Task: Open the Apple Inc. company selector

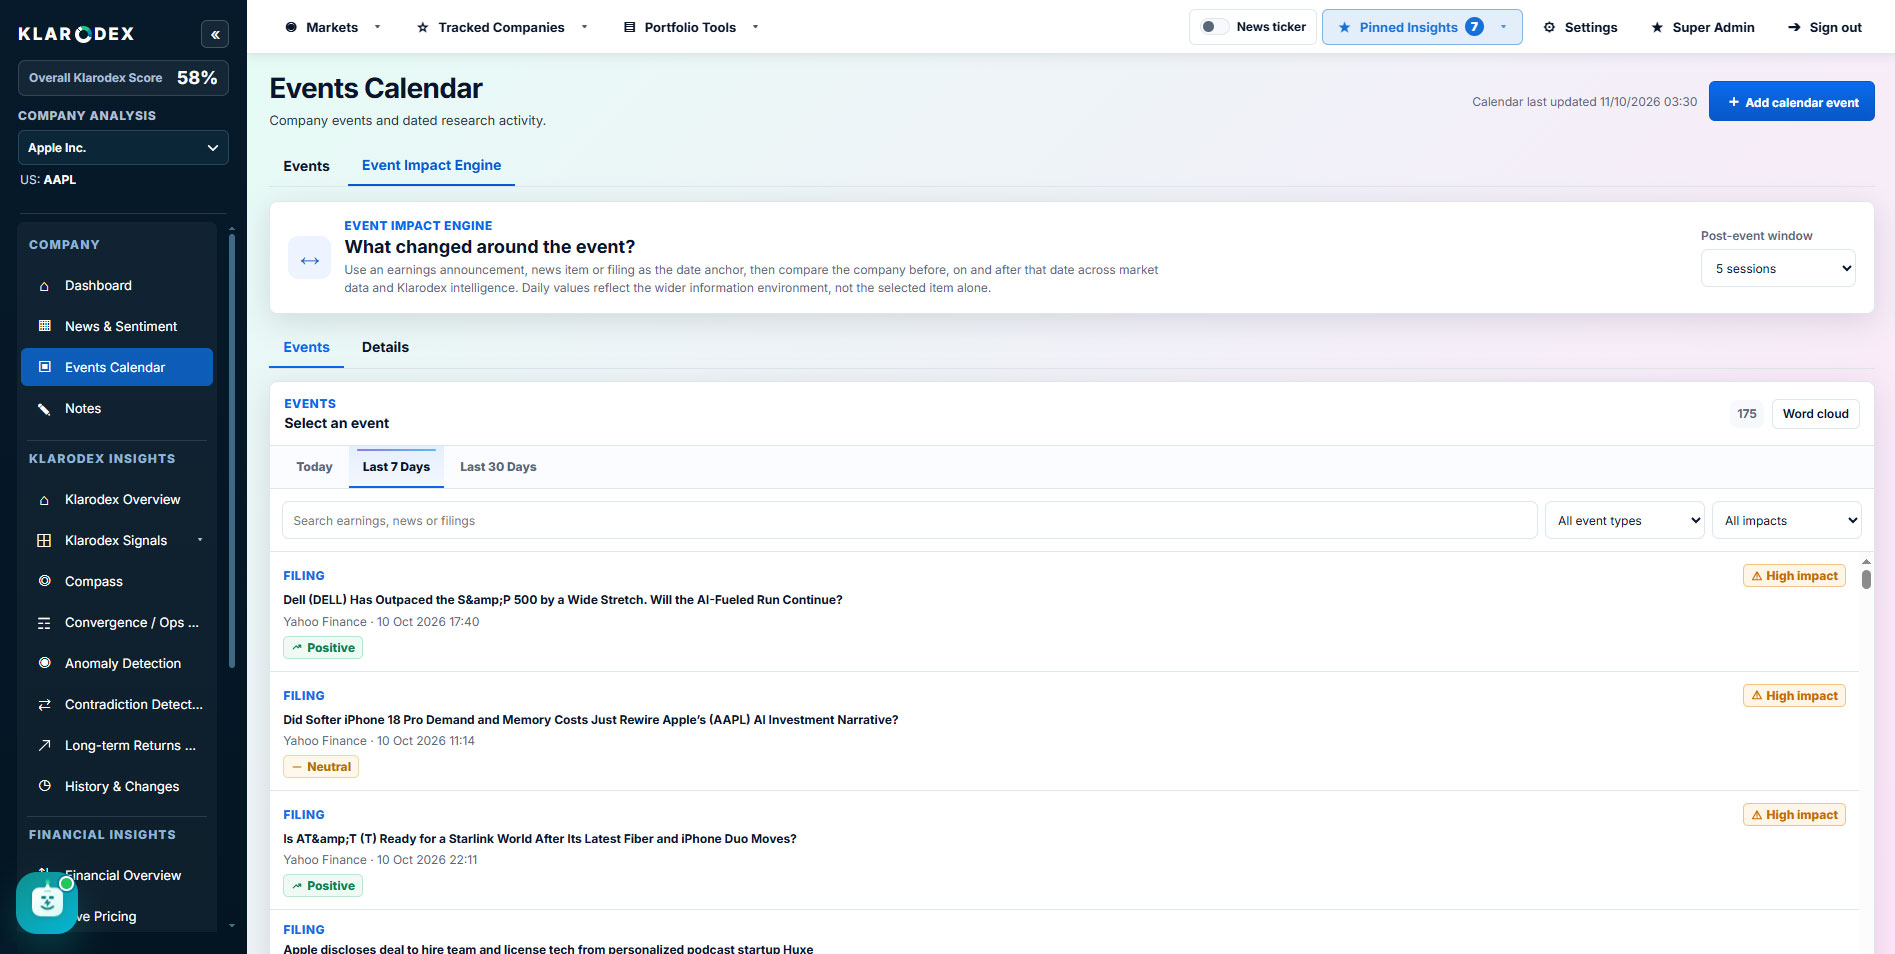Action: coord(123,148)
